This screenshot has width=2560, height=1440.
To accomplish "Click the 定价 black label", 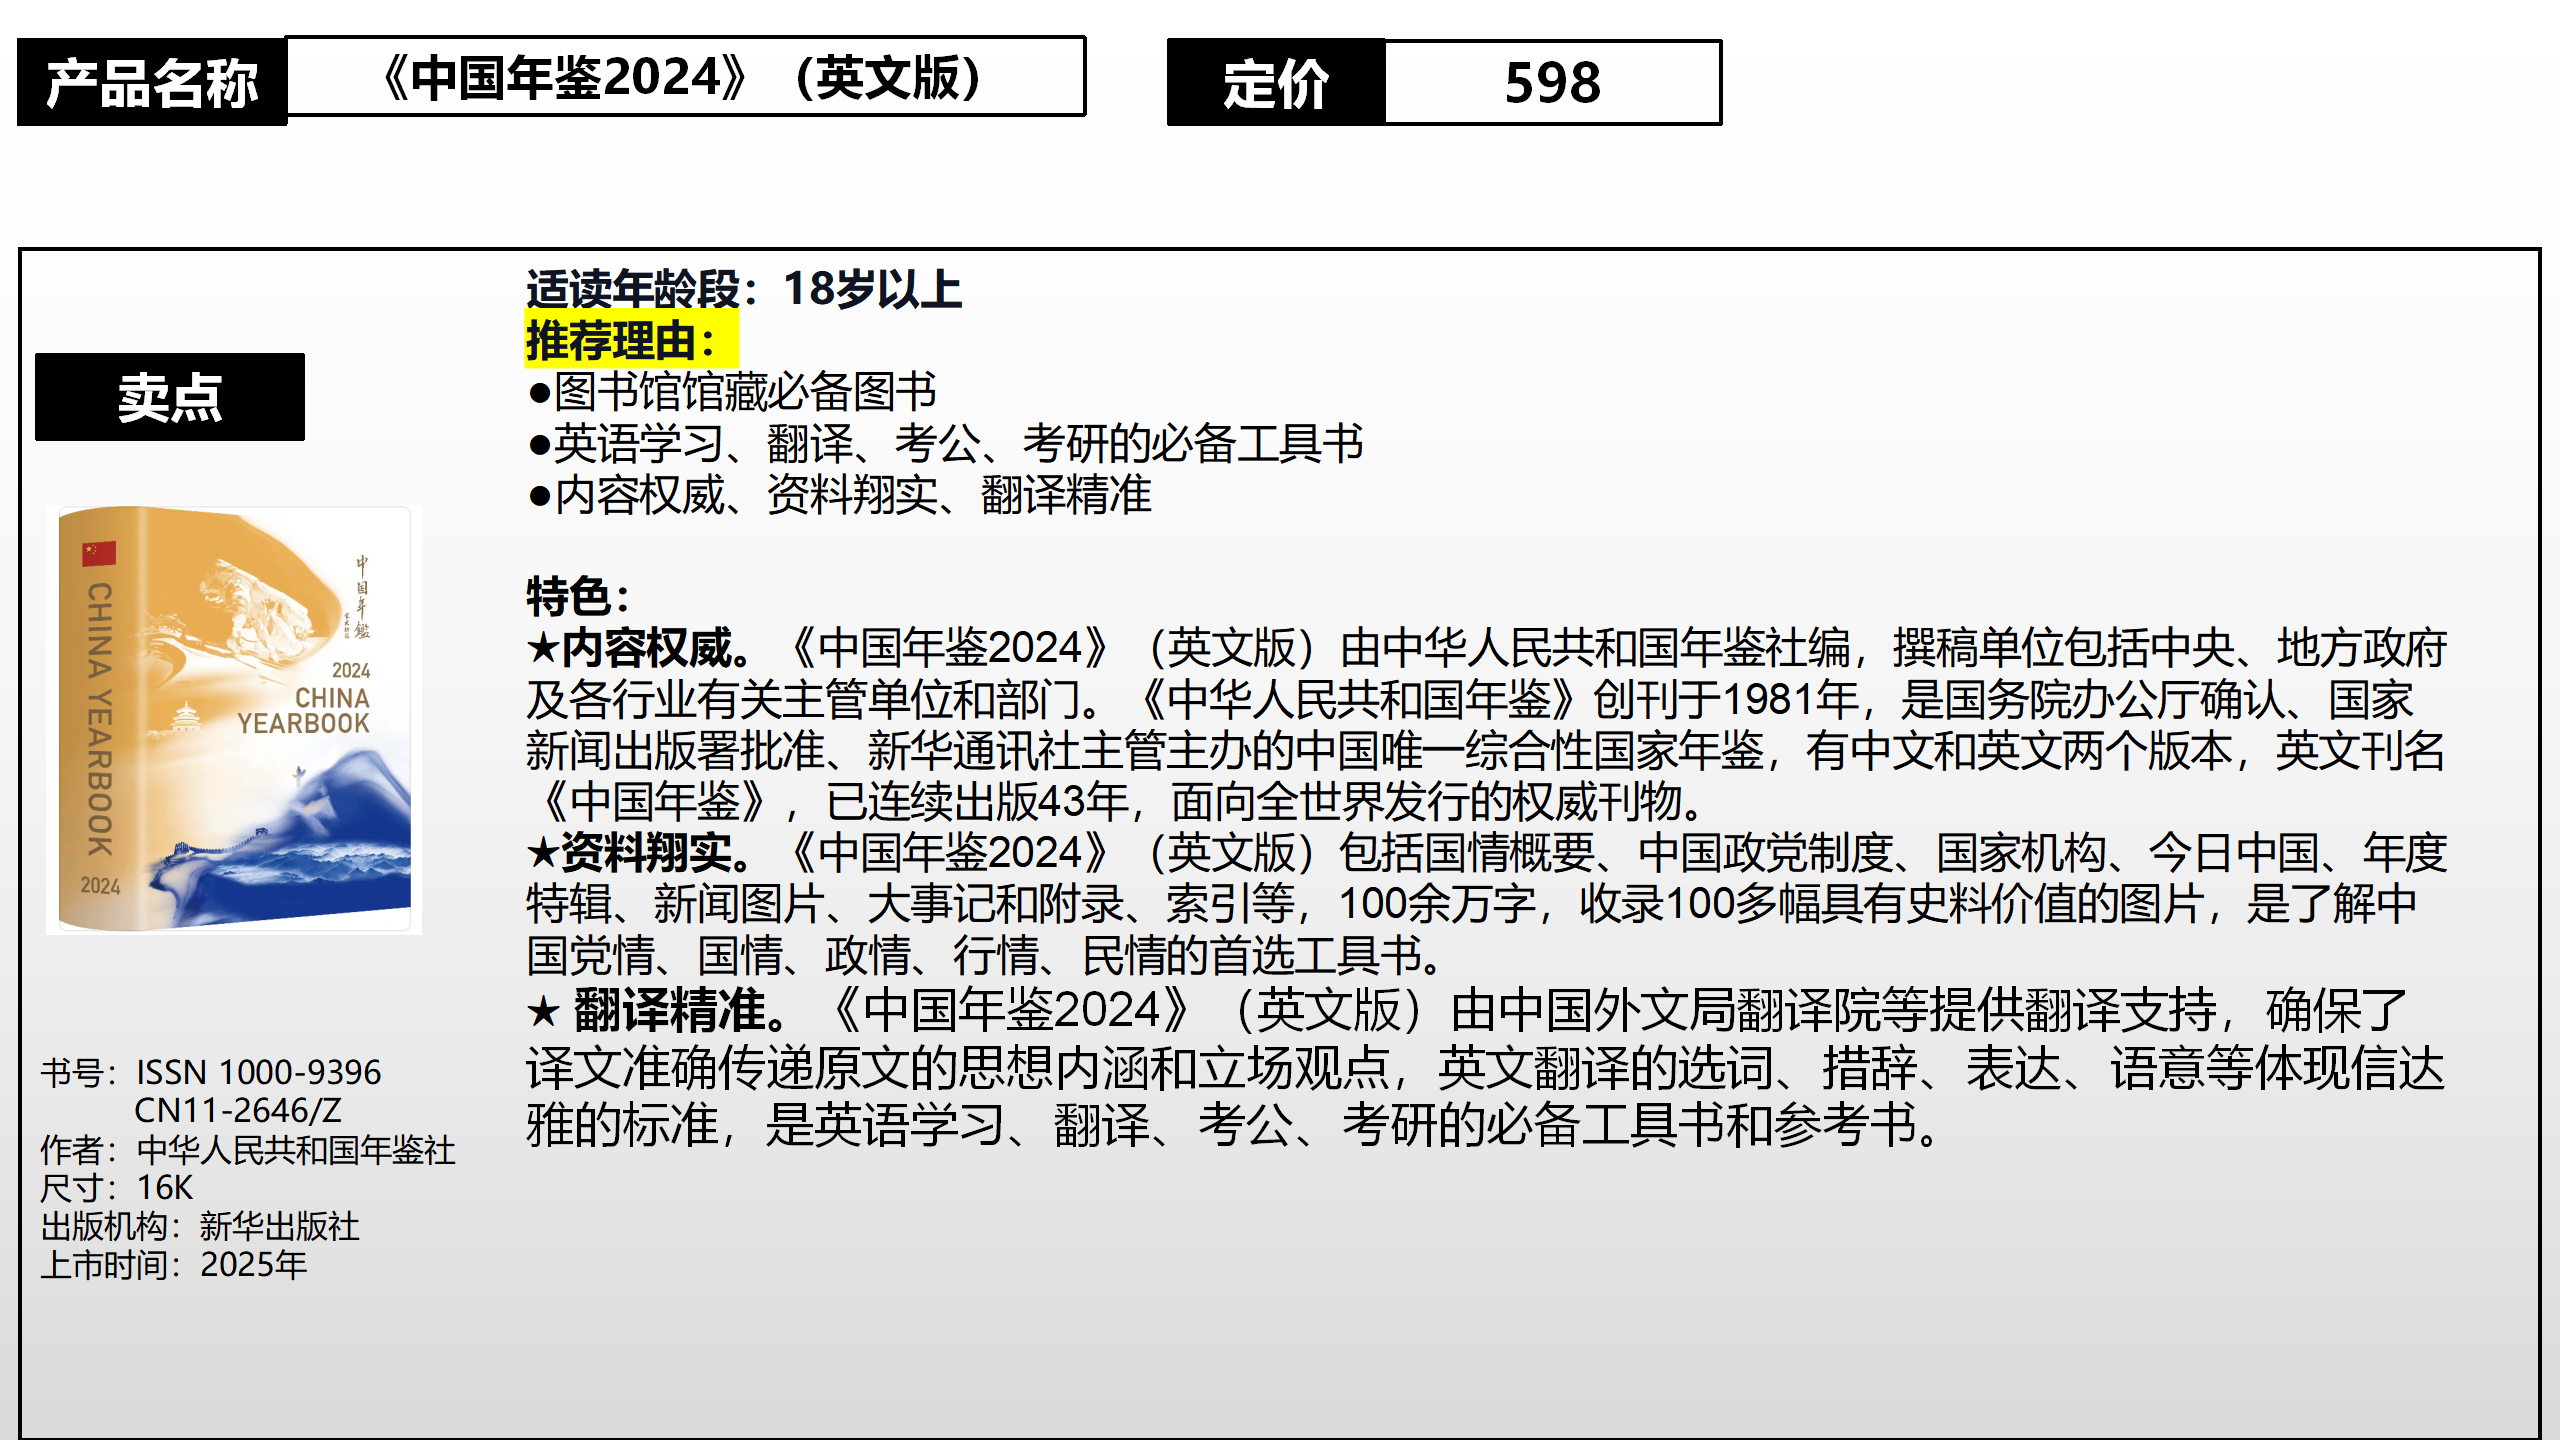I will click(x=1276, y=82).
